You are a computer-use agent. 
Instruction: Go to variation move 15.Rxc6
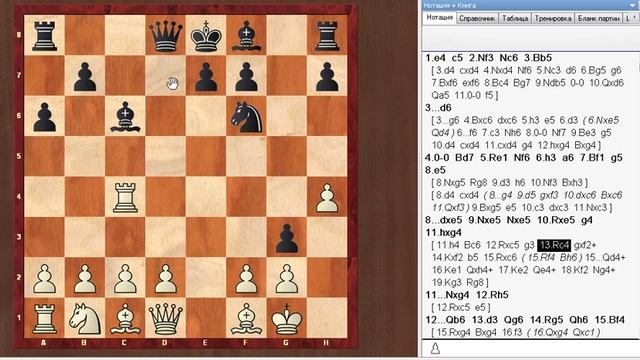[500, 258]
